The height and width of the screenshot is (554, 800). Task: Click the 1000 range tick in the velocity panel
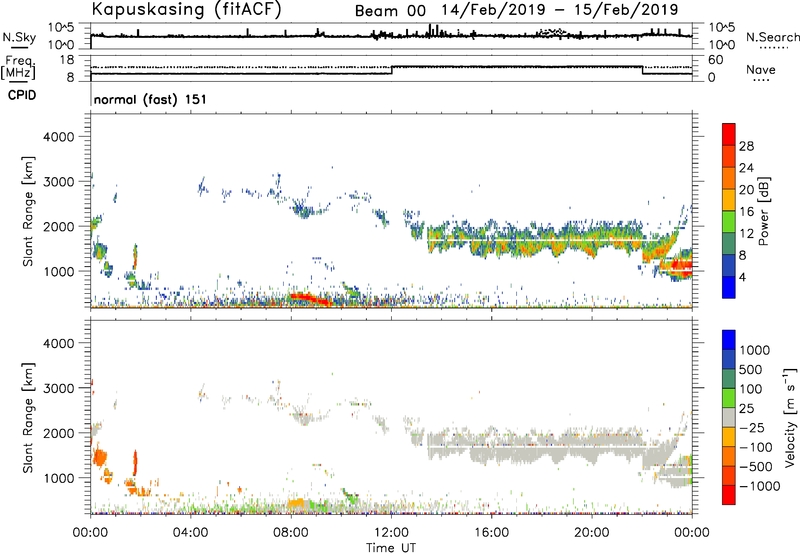[x=58, y=478]
